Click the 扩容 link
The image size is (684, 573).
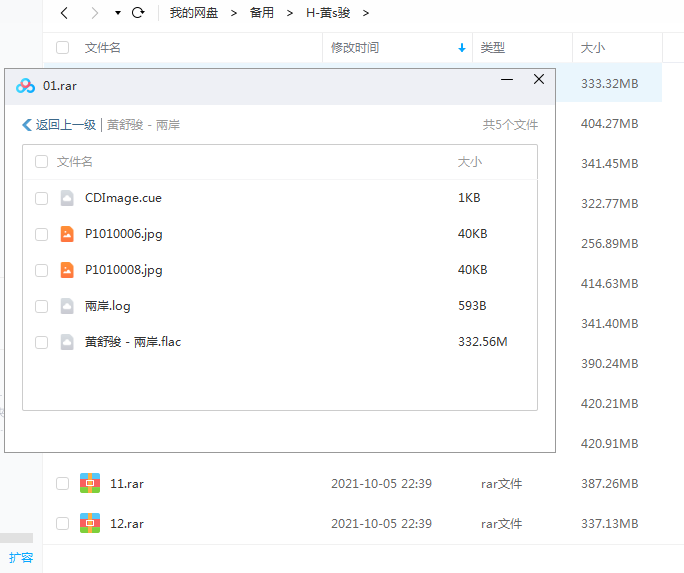(21, 557)
